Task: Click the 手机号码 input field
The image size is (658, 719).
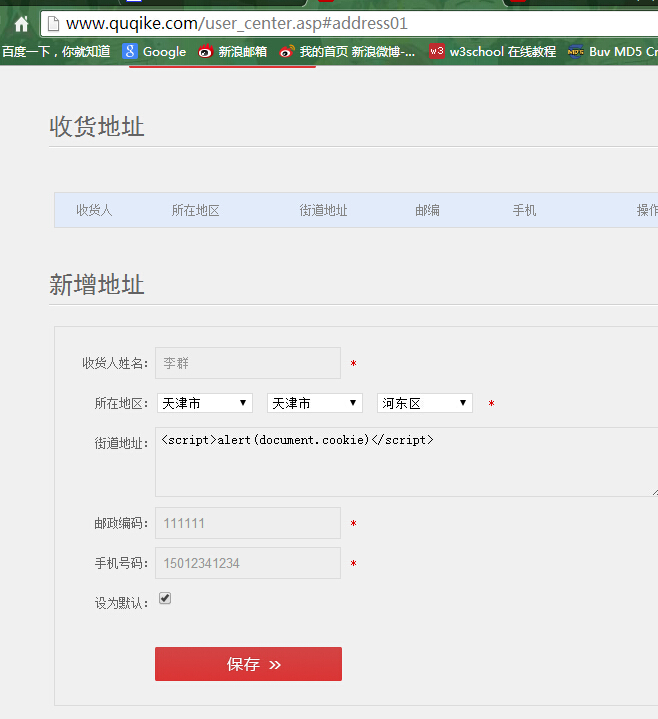Action: pos(248,563)
